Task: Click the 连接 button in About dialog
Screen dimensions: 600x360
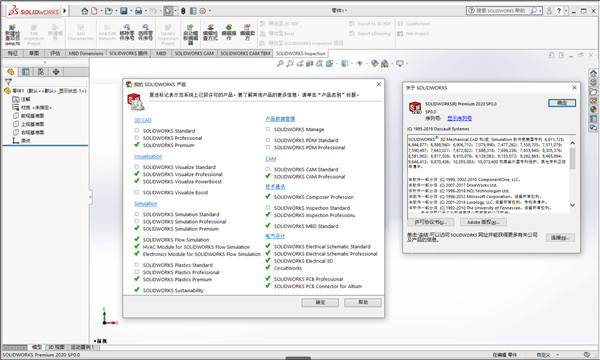Action: (560, 238)
